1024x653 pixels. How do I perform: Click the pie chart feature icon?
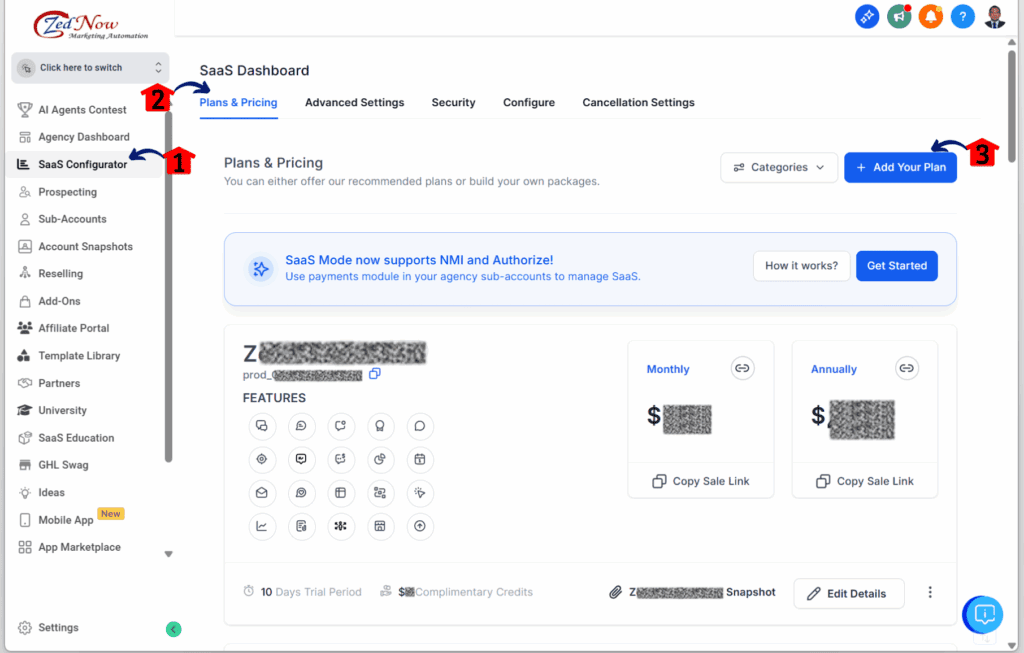(x=380, y=459)
